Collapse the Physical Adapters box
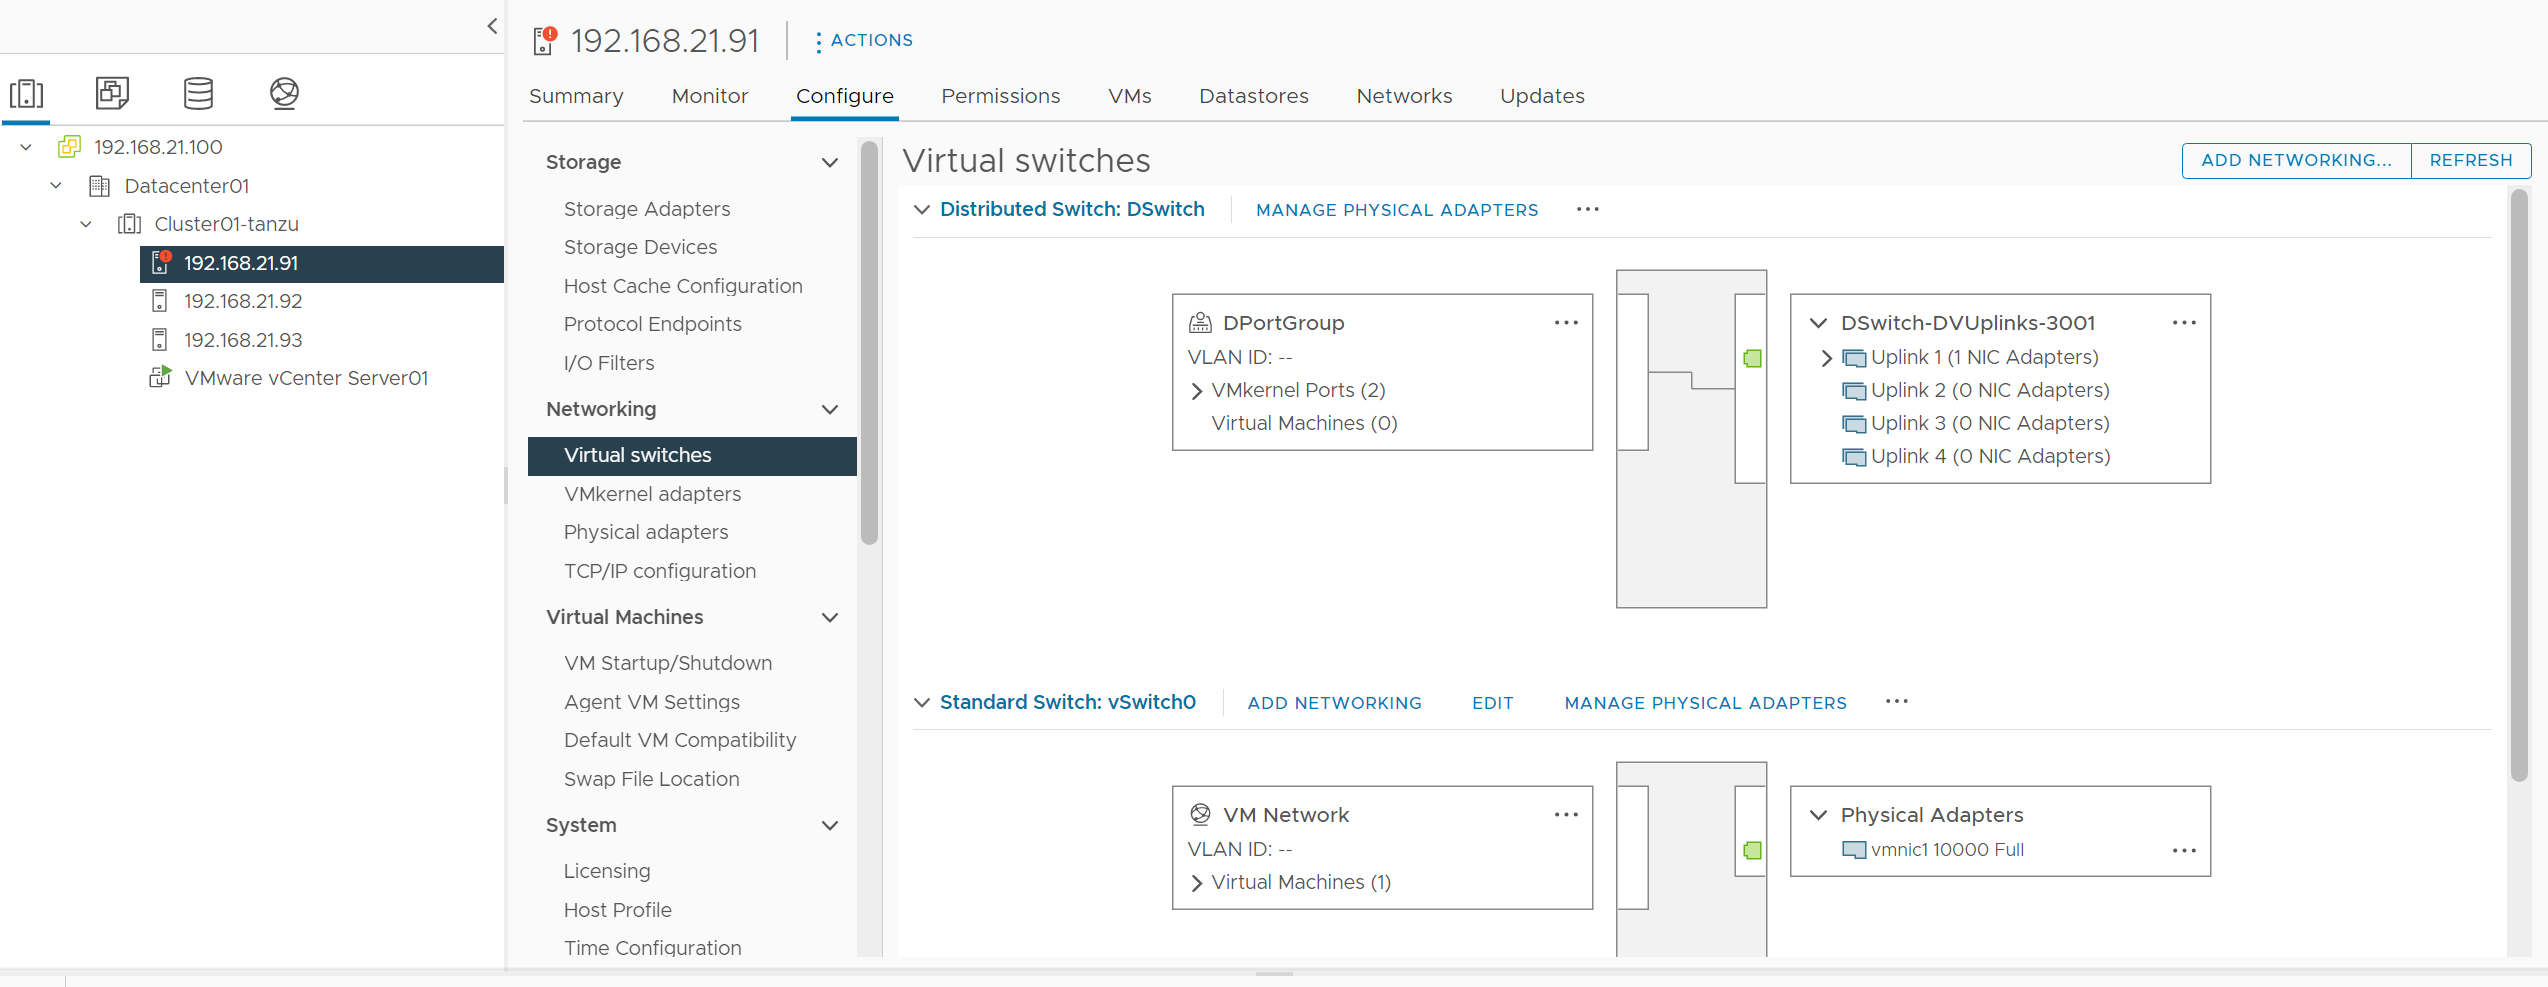The width and height of the screenshot is (2548, 987). pos(1819,815)
